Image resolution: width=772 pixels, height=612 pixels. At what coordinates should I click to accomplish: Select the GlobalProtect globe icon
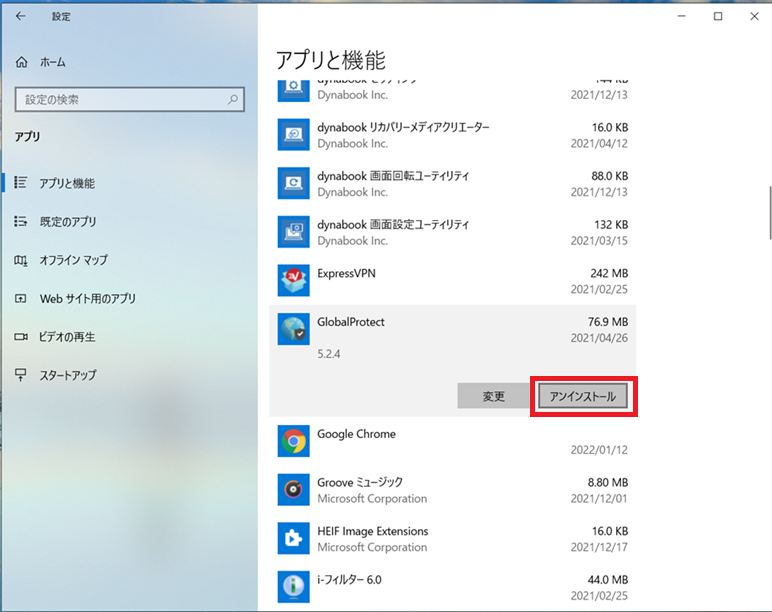(293, 331)
